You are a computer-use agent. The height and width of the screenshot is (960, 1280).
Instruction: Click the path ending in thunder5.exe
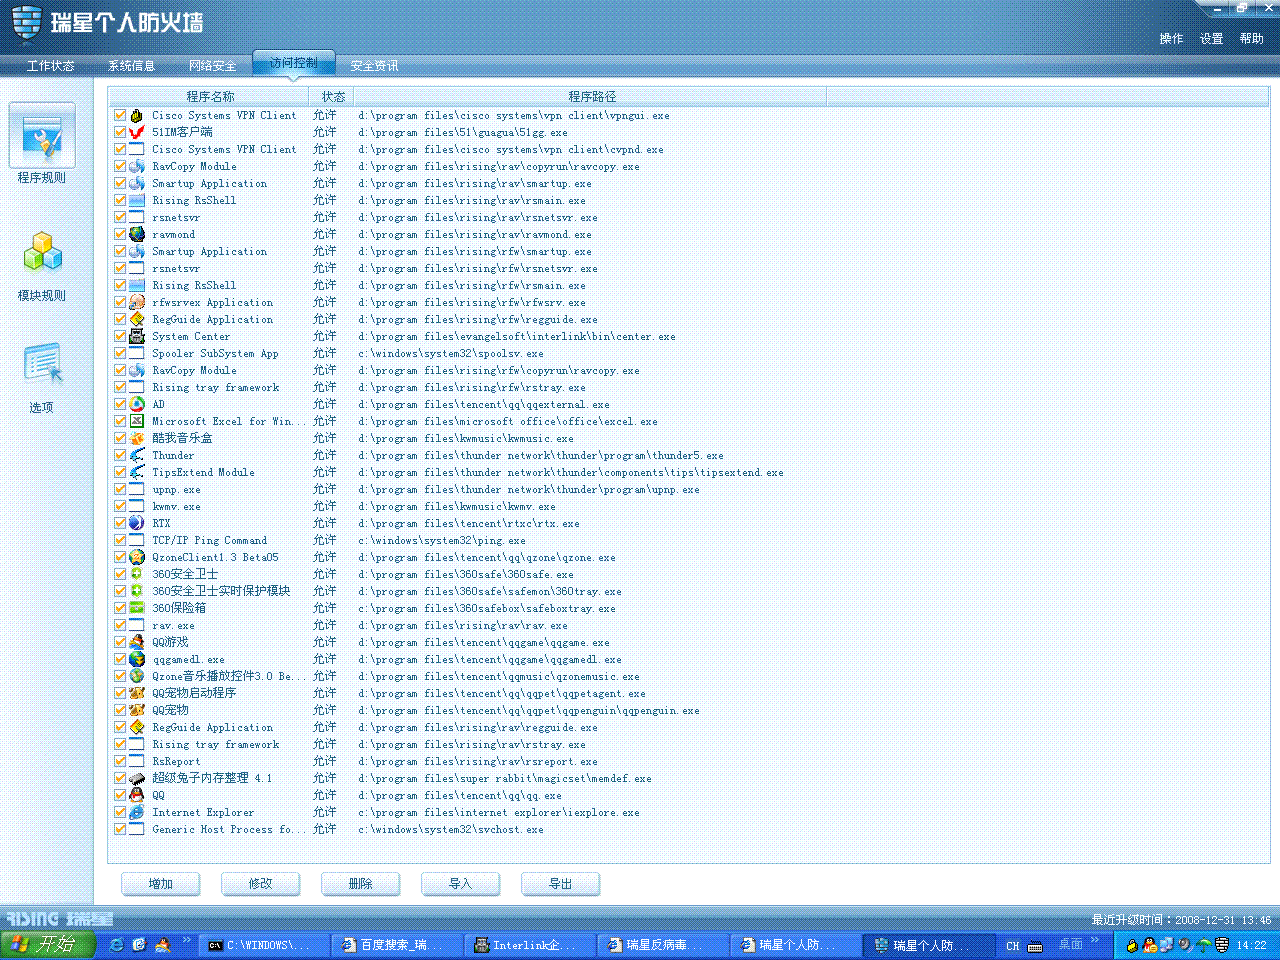tap(541, 456)
